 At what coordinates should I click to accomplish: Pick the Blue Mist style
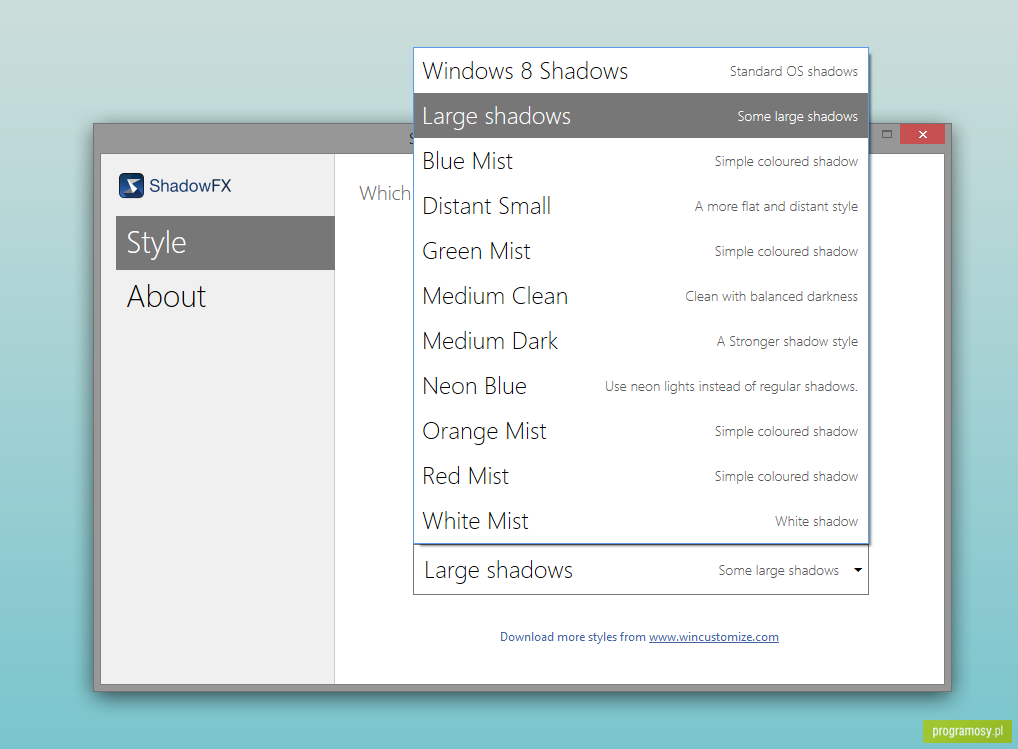641,161
